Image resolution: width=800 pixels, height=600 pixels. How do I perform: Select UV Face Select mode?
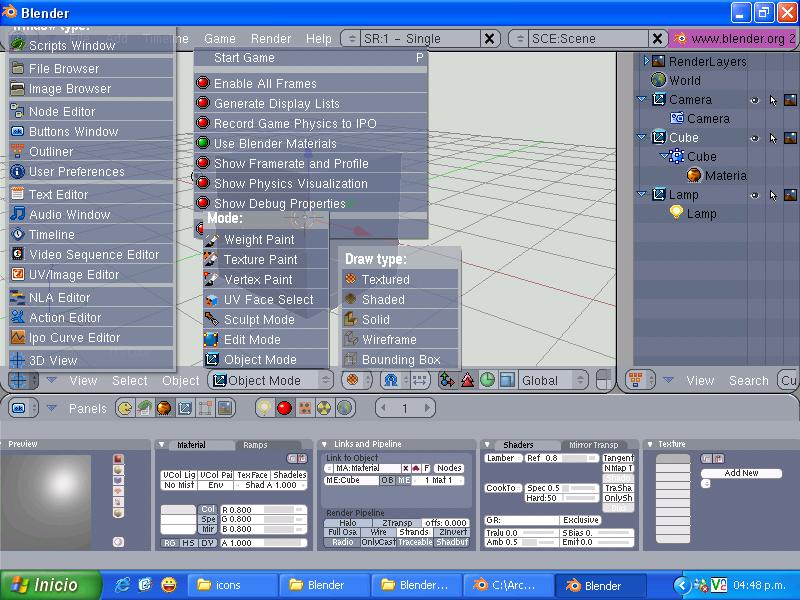(x=265, y=299)
